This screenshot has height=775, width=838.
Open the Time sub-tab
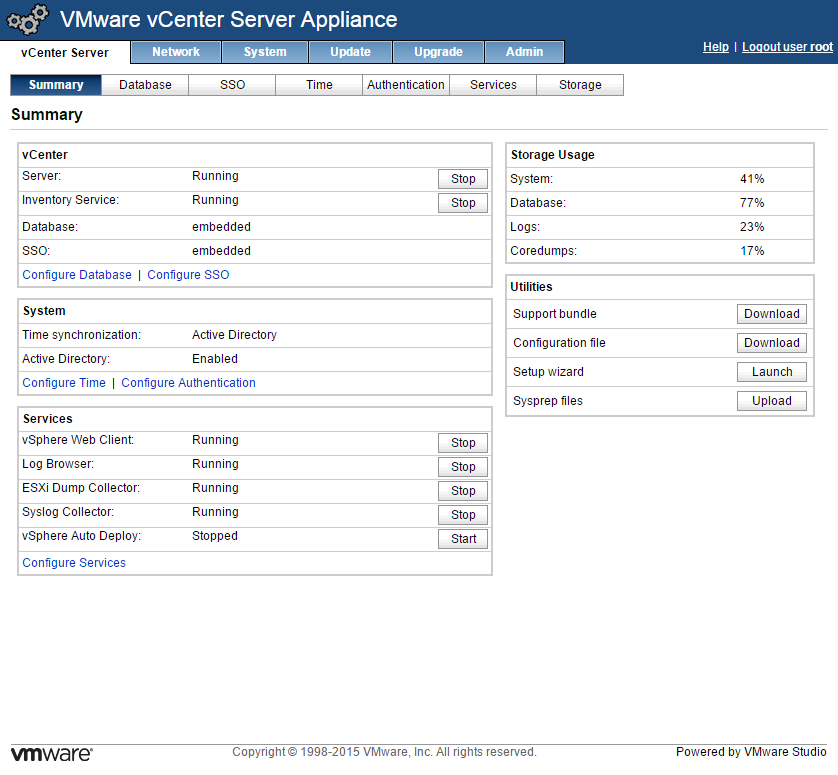pos(319,85)
